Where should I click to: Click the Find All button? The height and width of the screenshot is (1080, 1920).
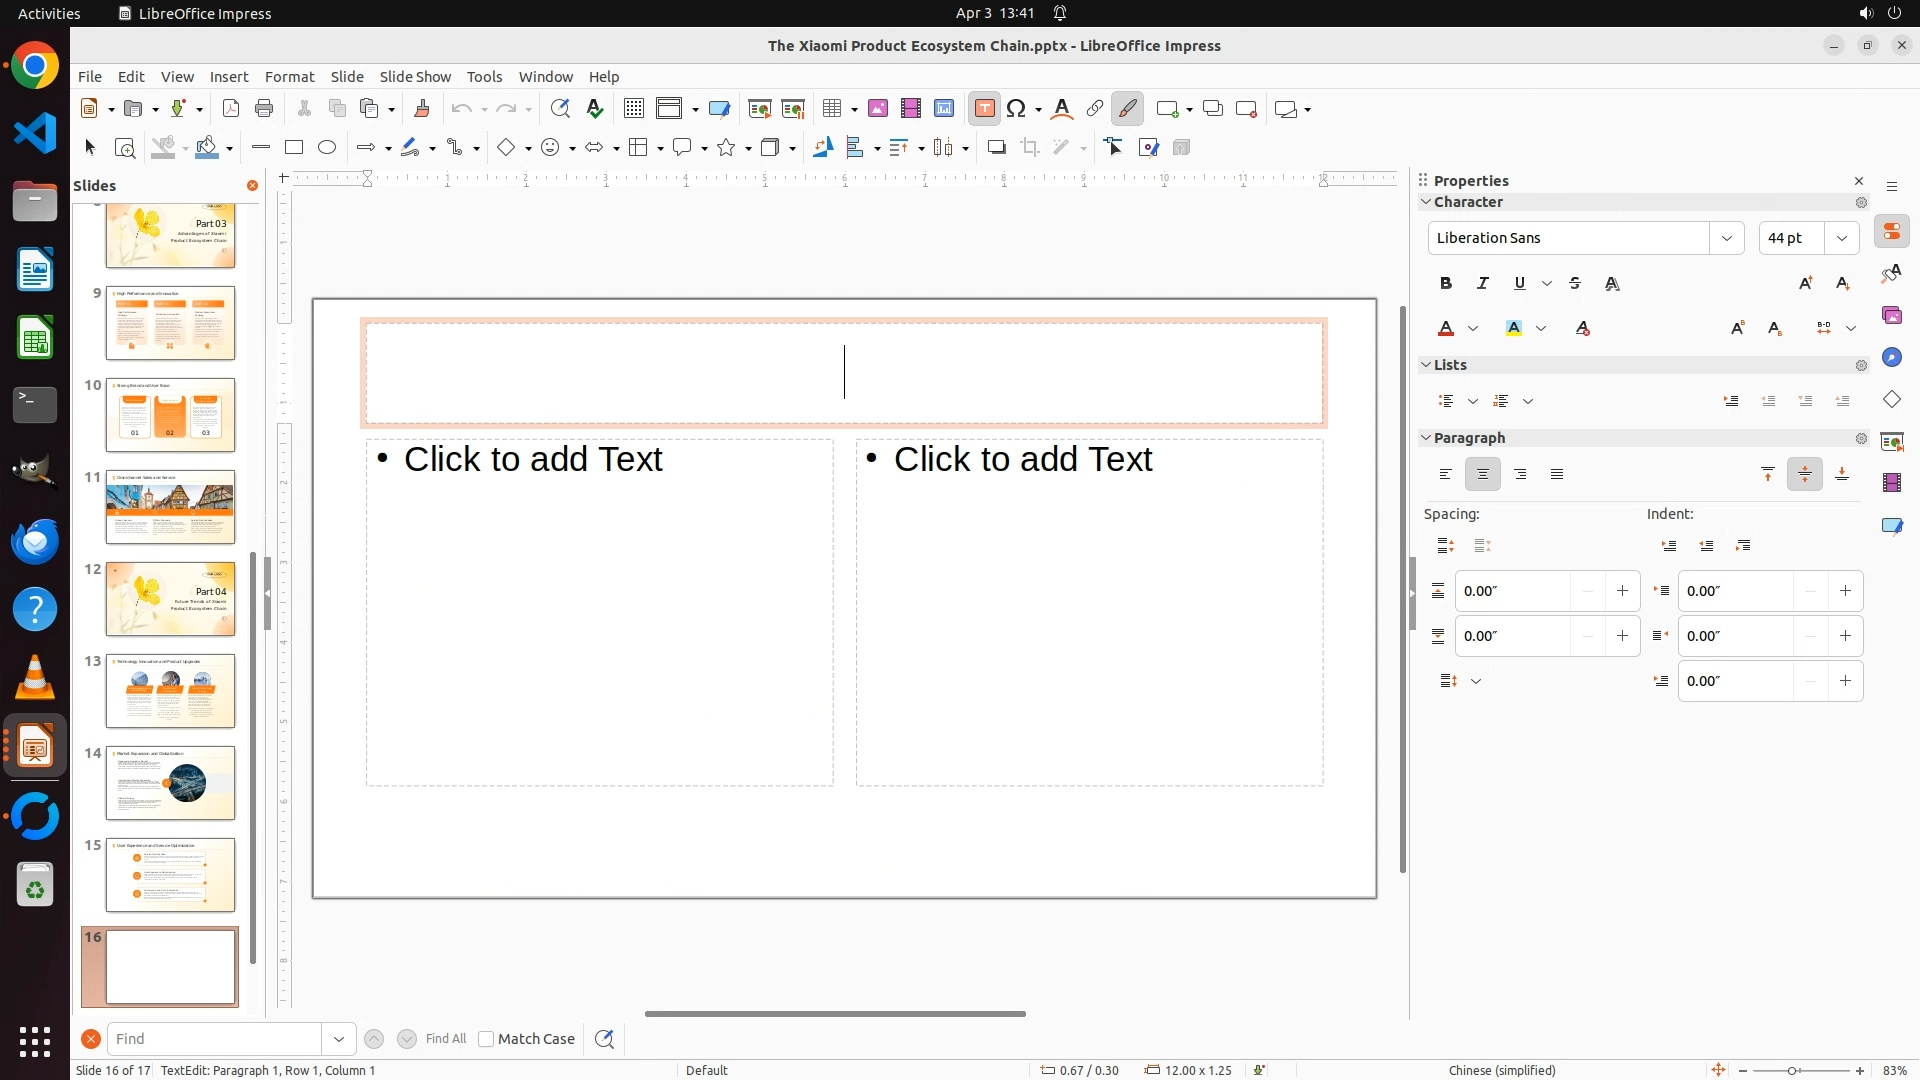click(445, 1039)
